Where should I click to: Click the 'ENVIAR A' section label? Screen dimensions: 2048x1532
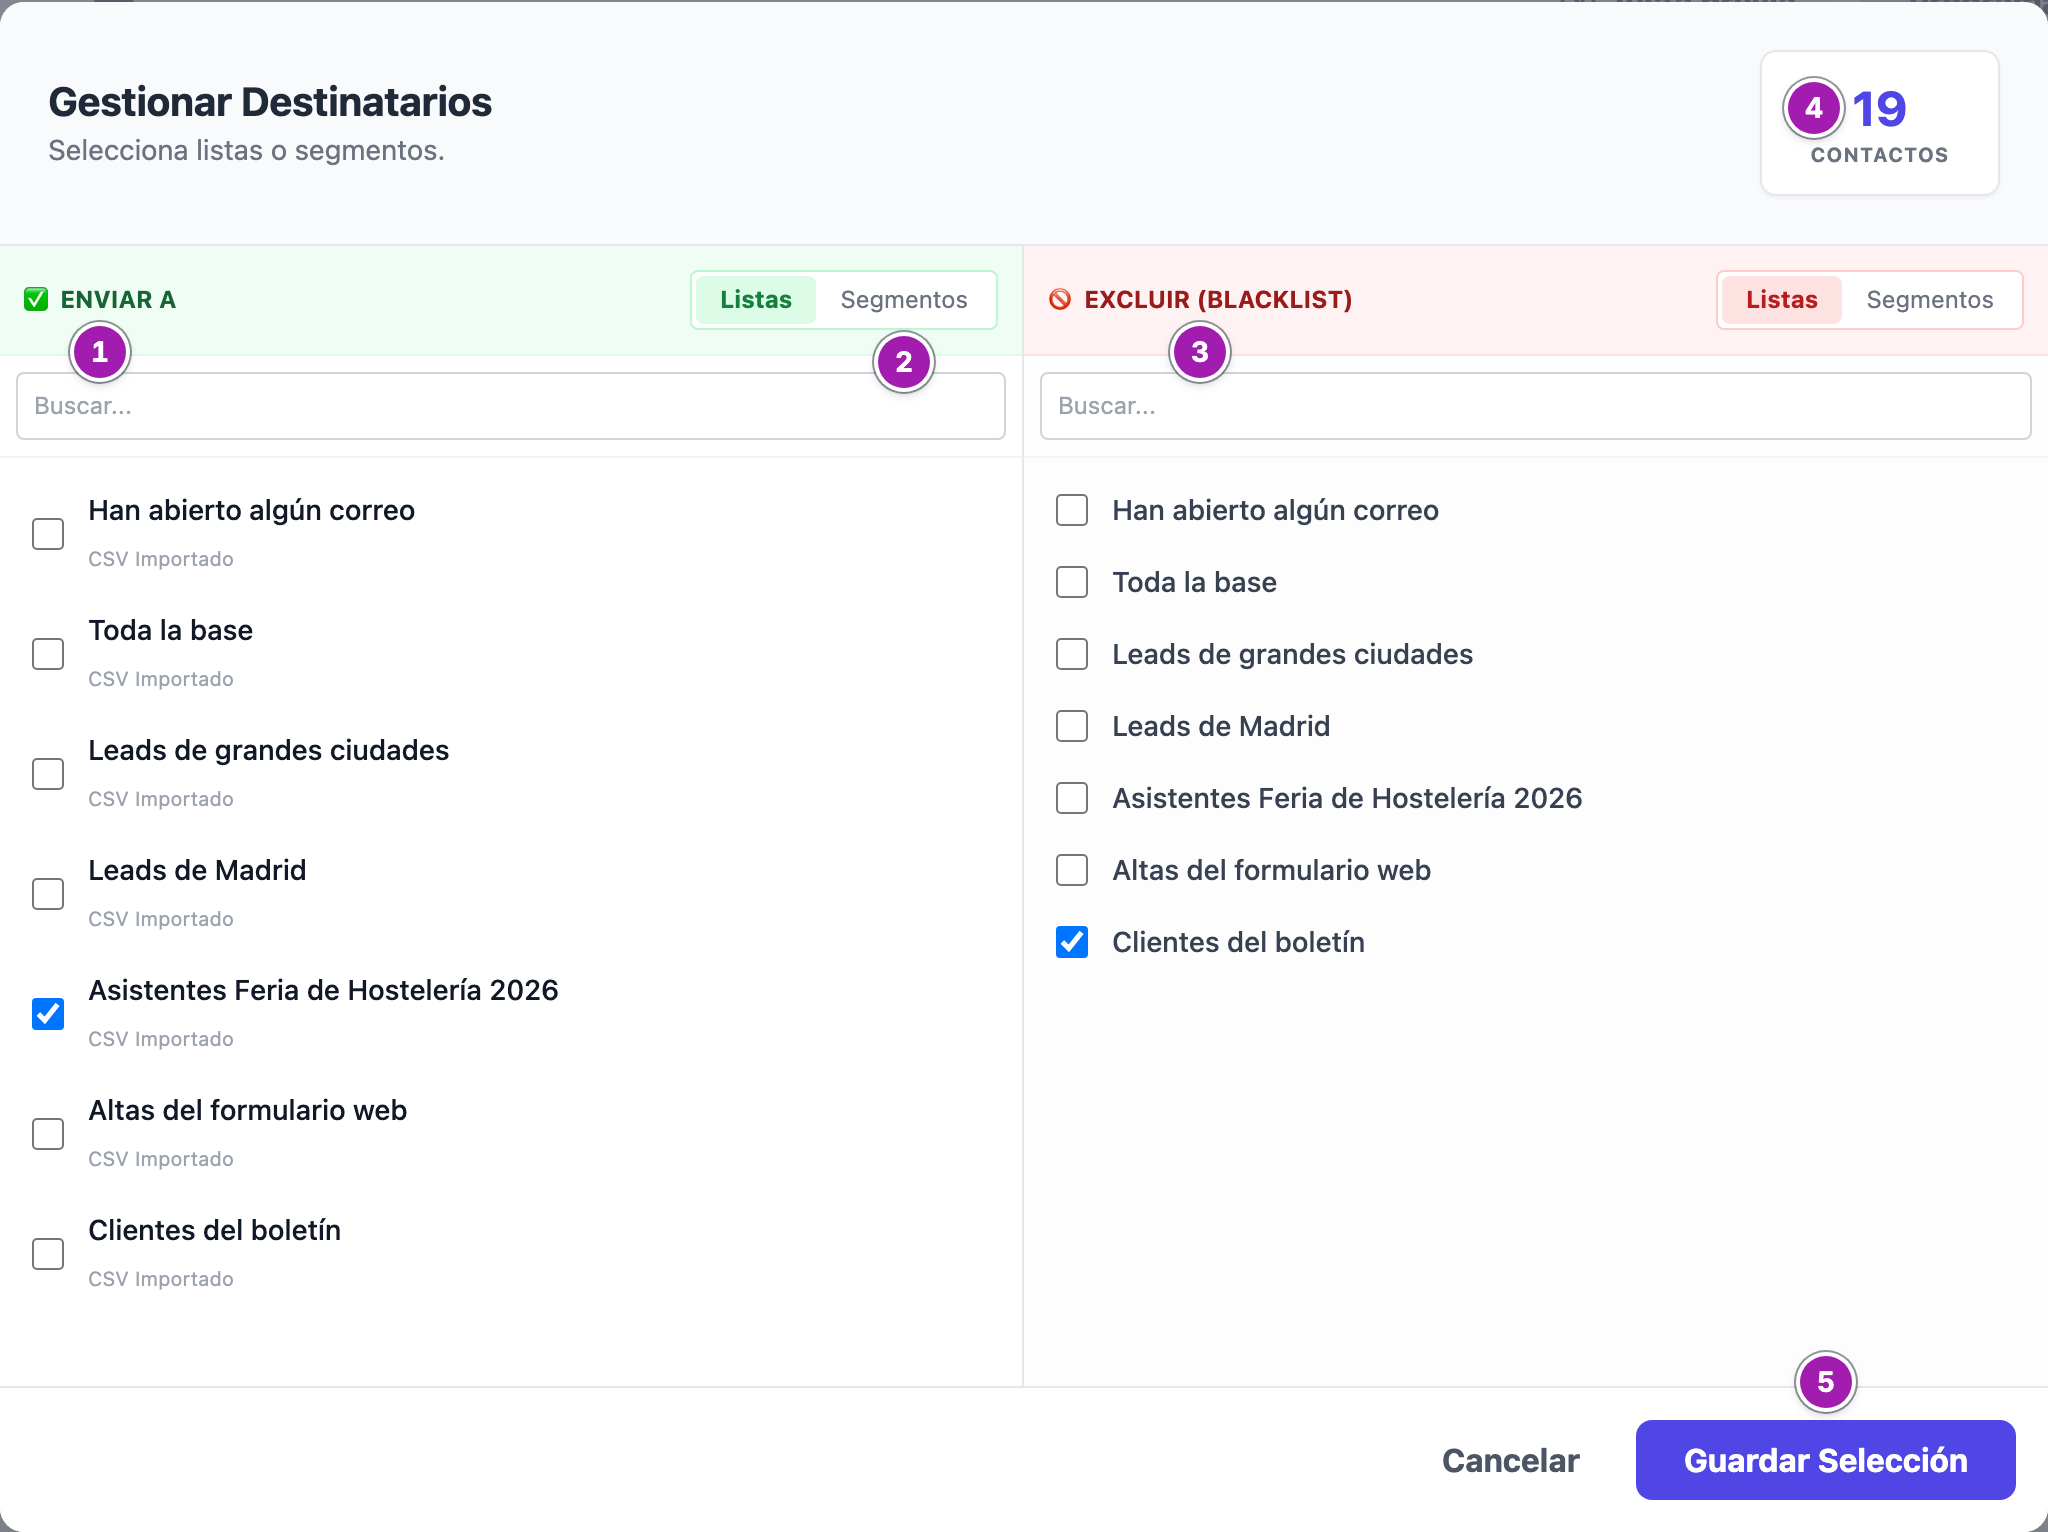[118, 300]
